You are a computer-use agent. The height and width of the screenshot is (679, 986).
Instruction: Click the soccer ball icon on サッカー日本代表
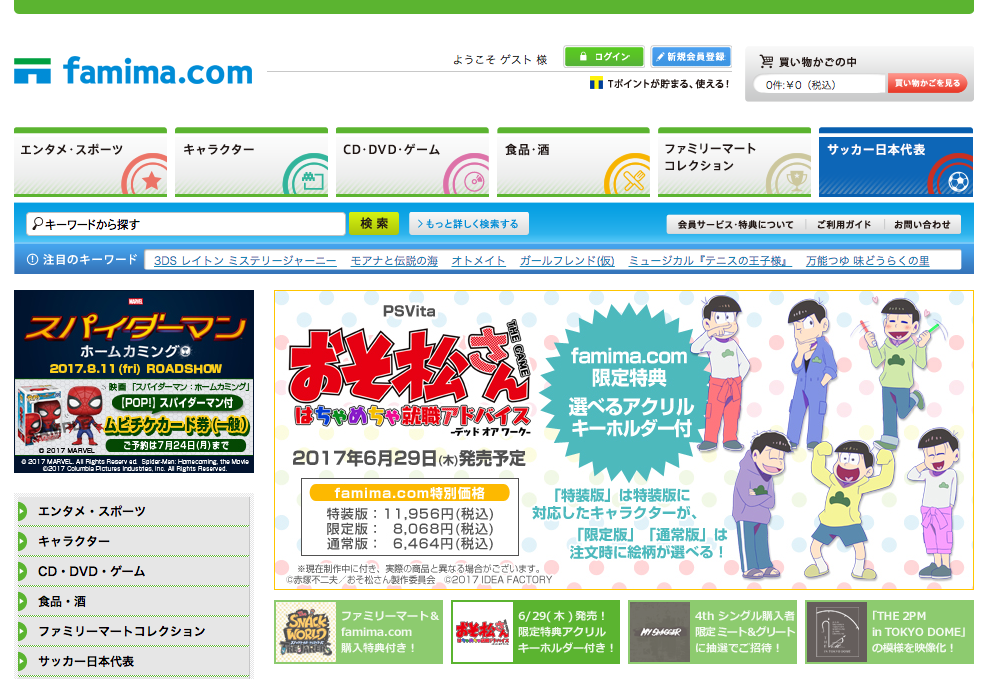point(957,182)
